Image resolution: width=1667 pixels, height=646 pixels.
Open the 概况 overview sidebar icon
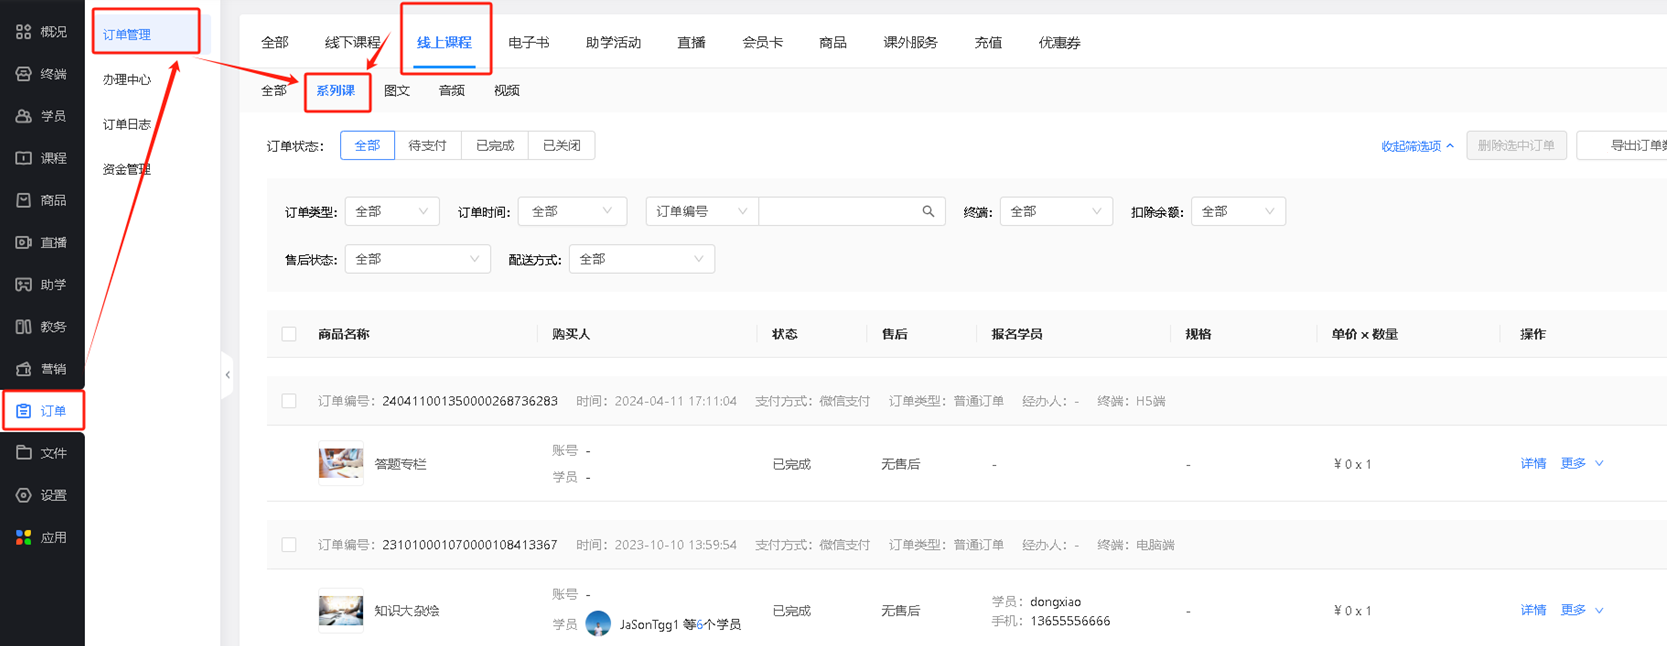point(24,32)
